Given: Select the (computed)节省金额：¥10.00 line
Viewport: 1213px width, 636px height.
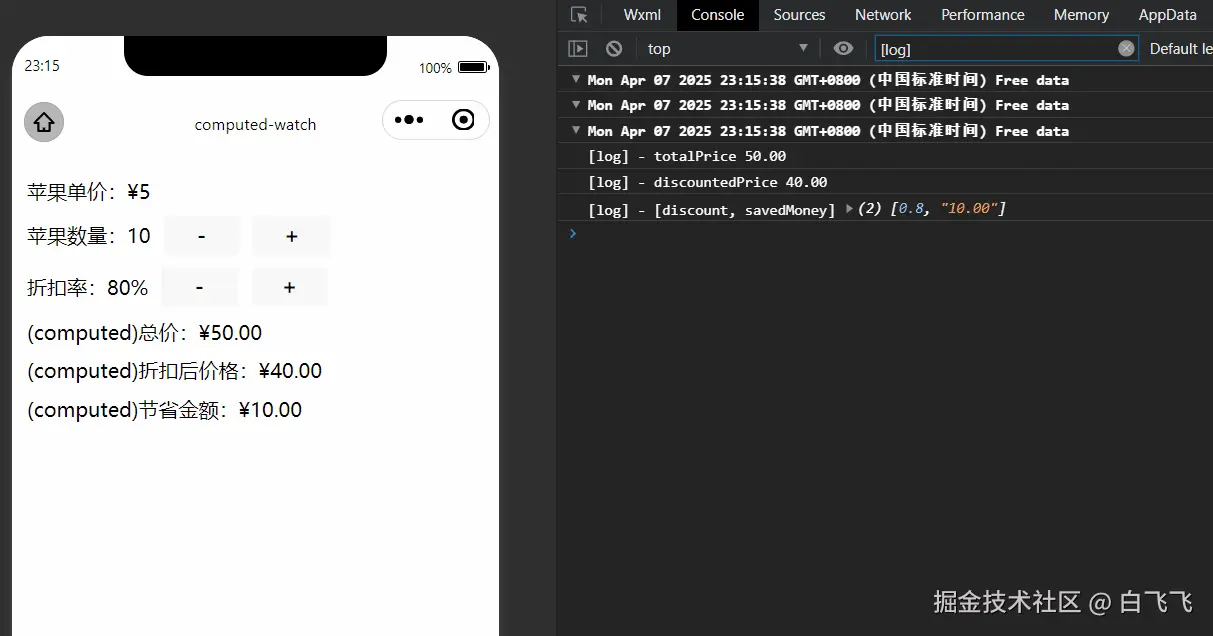Looking at the screenshot, I should coord(164,410).
